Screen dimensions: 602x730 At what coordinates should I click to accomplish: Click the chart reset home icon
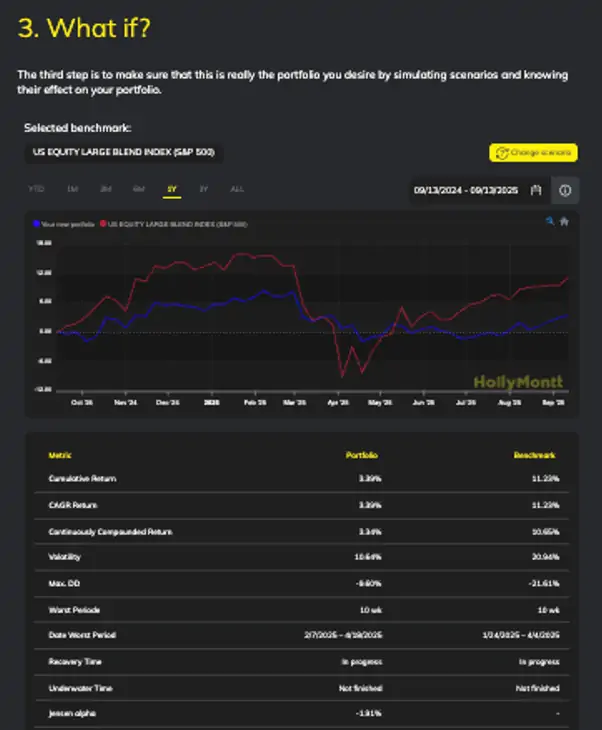(x=564, y=221)
